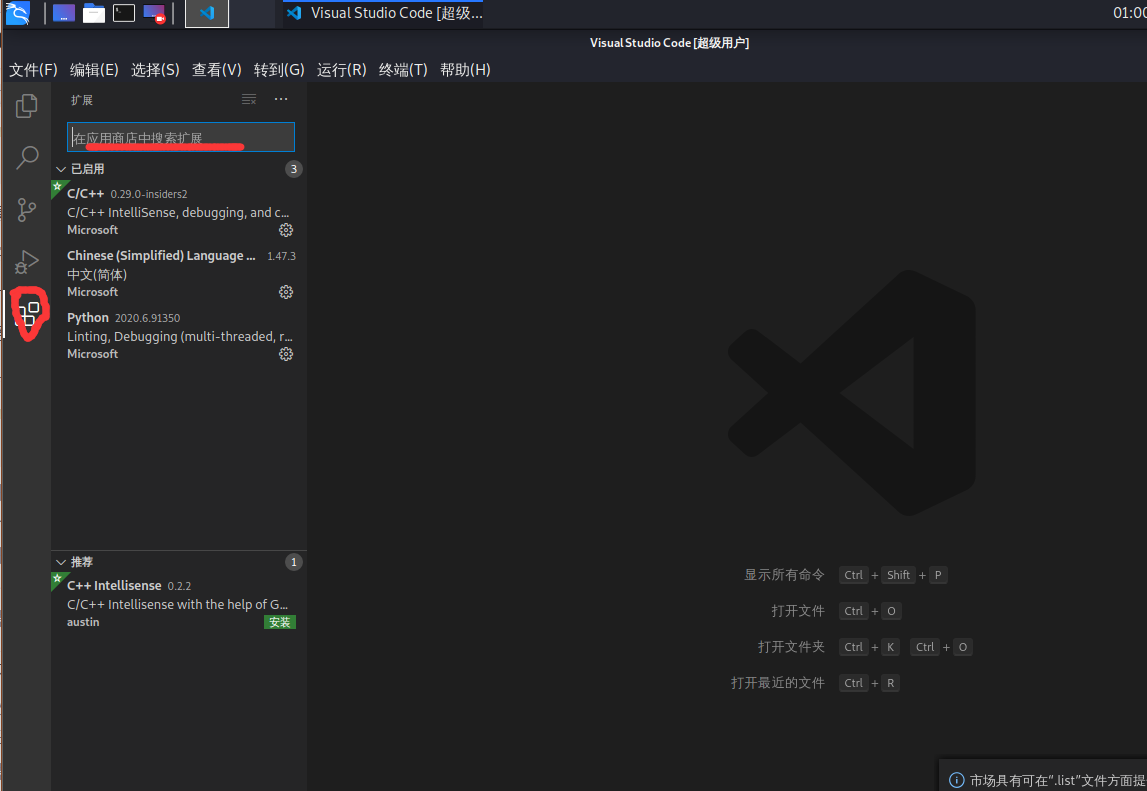Select Visual Studio Code window in taskbar
This screenshot has width=1147, height=791.
click(x=383, y=13)
